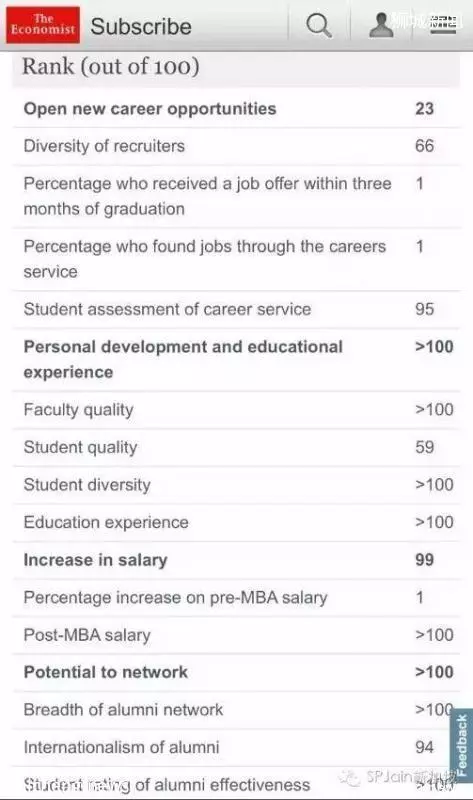
Task: Click Breadth of alumni network row
Action: coord(236,710)
